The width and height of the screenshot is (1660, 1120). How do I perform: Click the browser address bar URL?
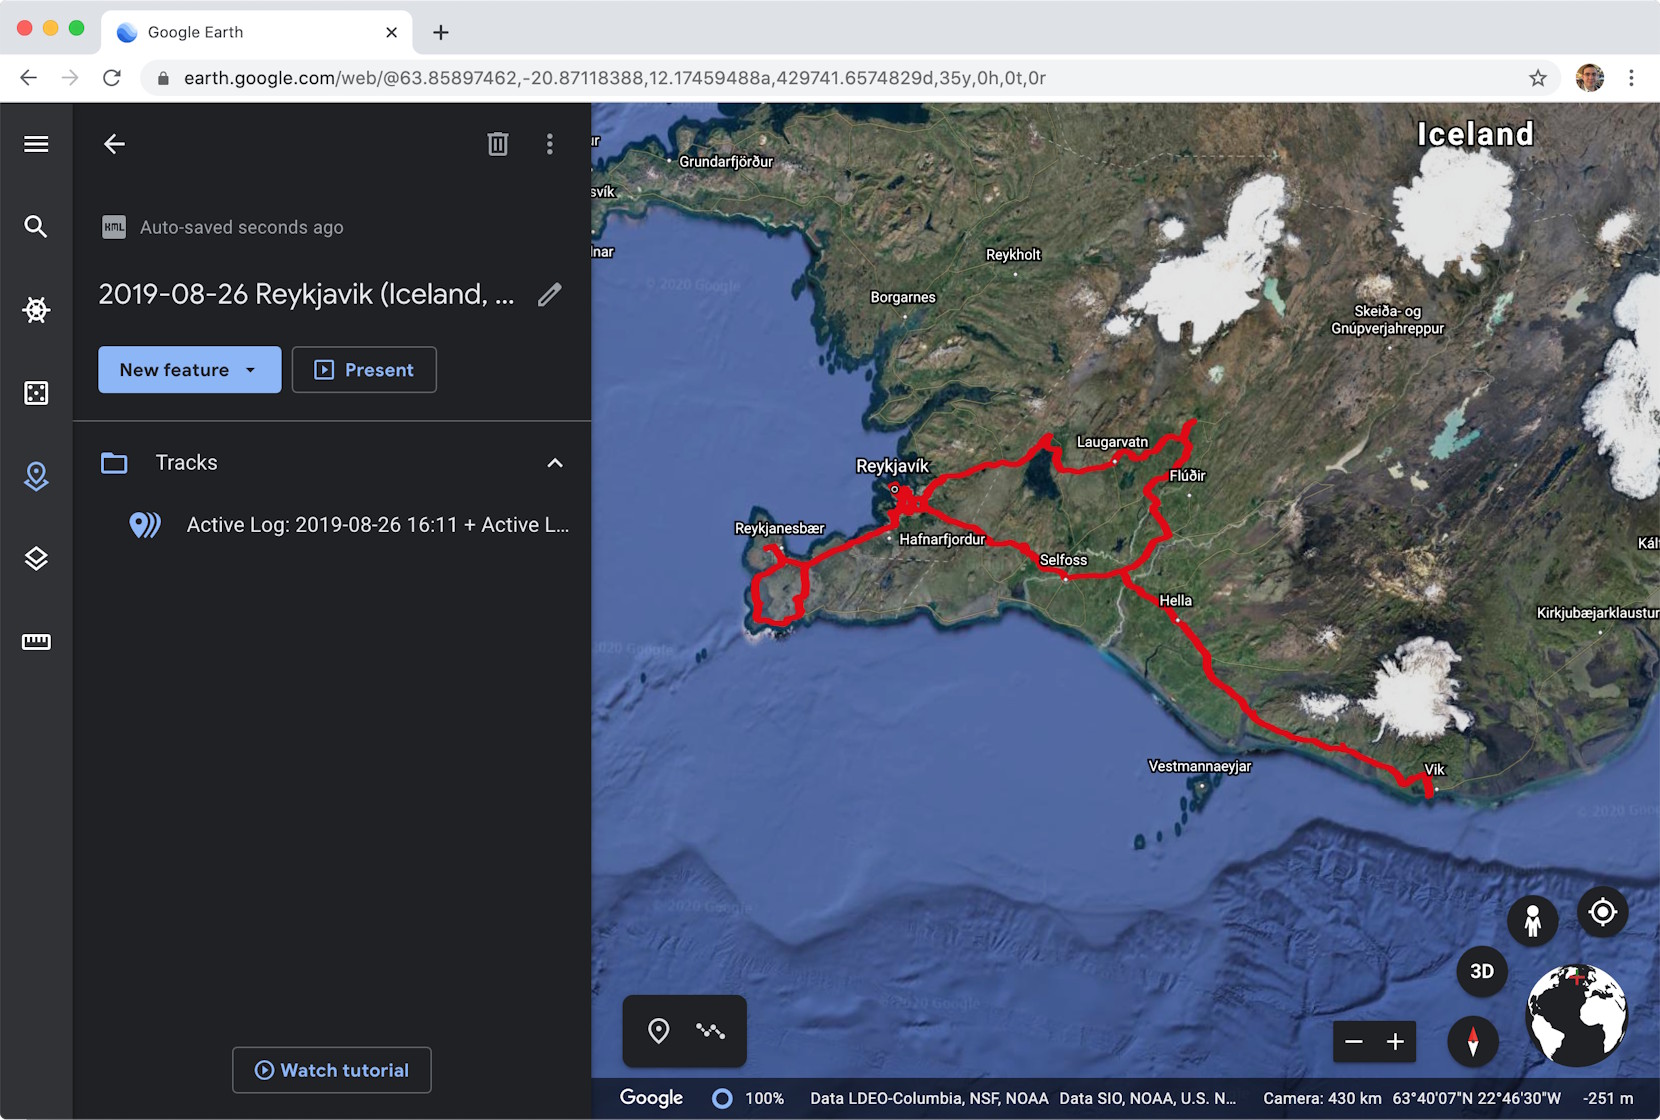[x=615, y=78]
